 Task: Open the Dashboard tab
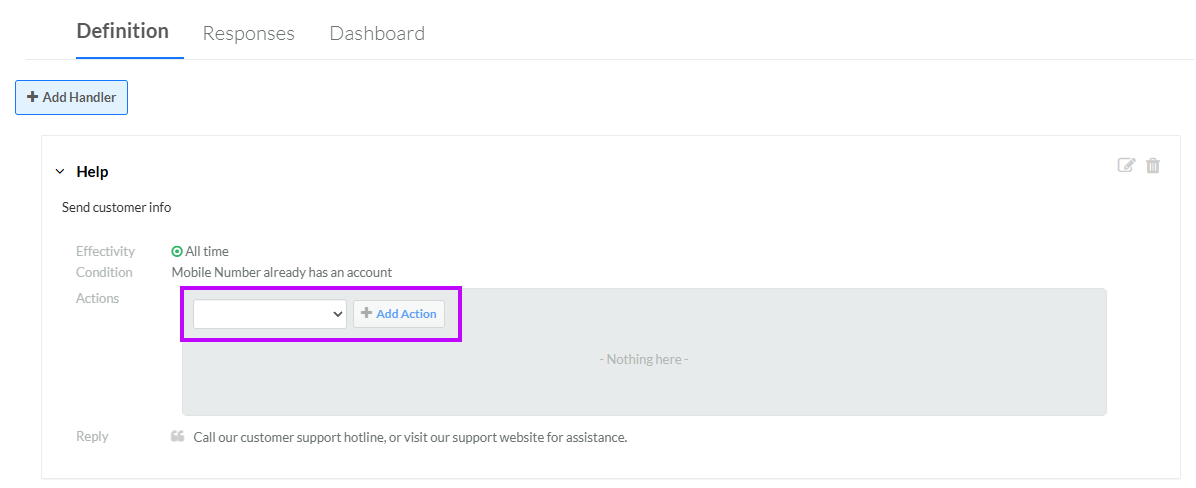click(x=377, y=34)
